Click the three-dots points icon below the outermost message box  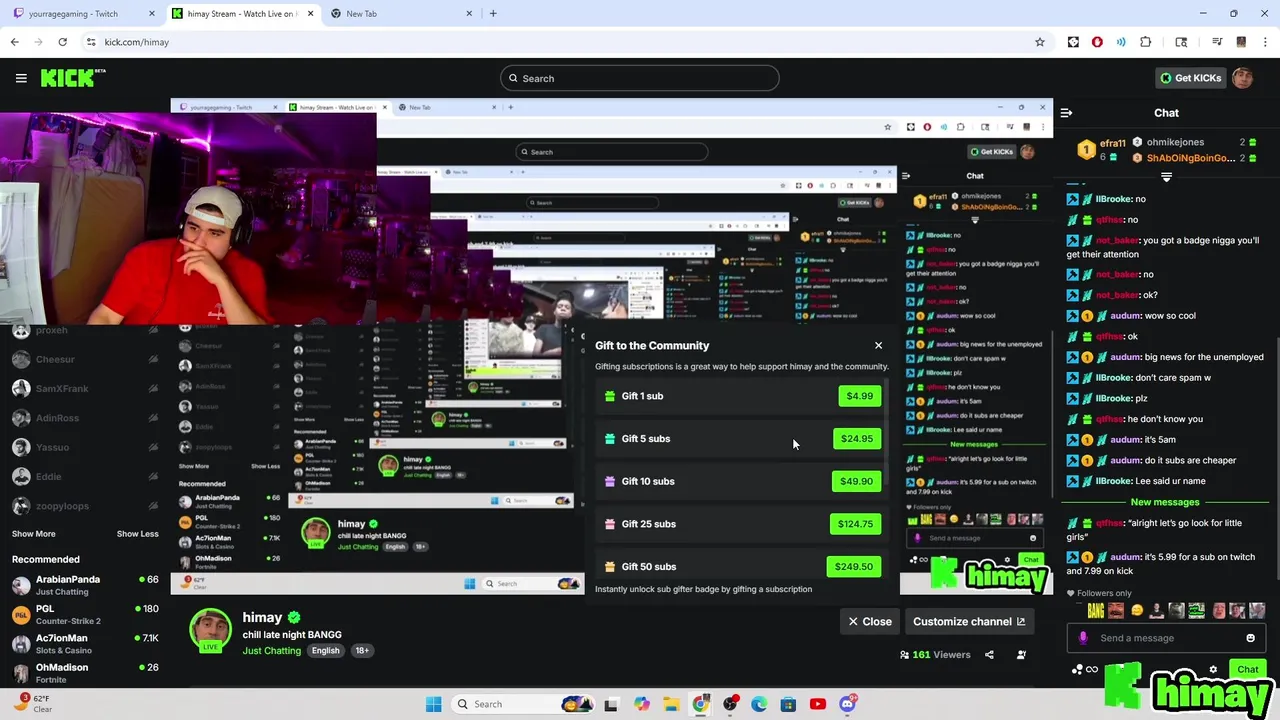(1077, 670)
